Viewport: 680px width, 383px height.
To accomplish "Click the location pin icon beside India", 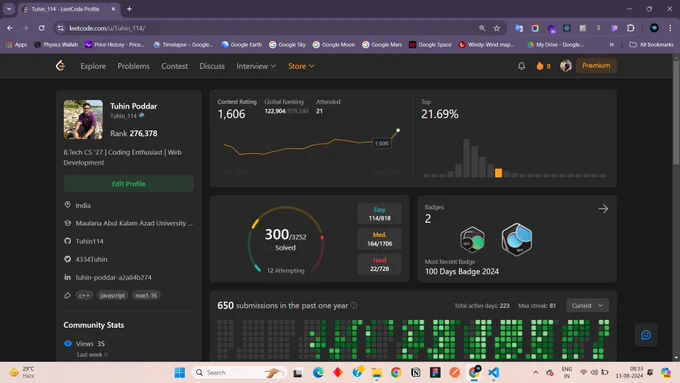I will pyautogui.click(x=68, y=205).
